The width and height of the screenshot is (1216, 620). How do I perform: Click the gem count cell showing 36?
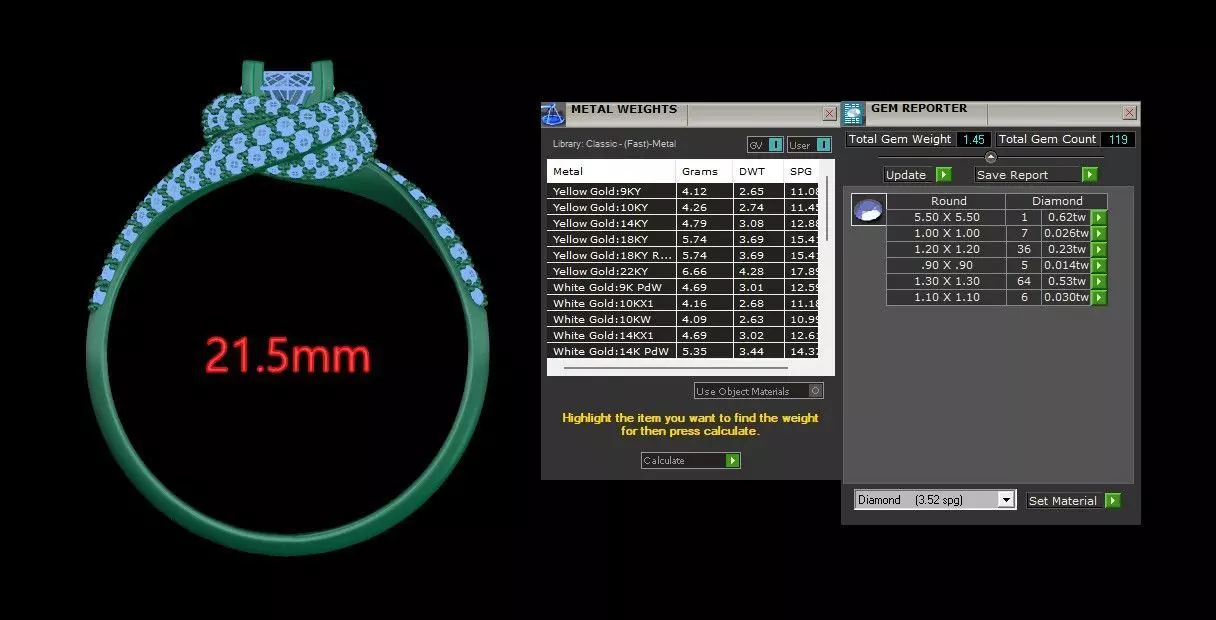[1024, 249]
